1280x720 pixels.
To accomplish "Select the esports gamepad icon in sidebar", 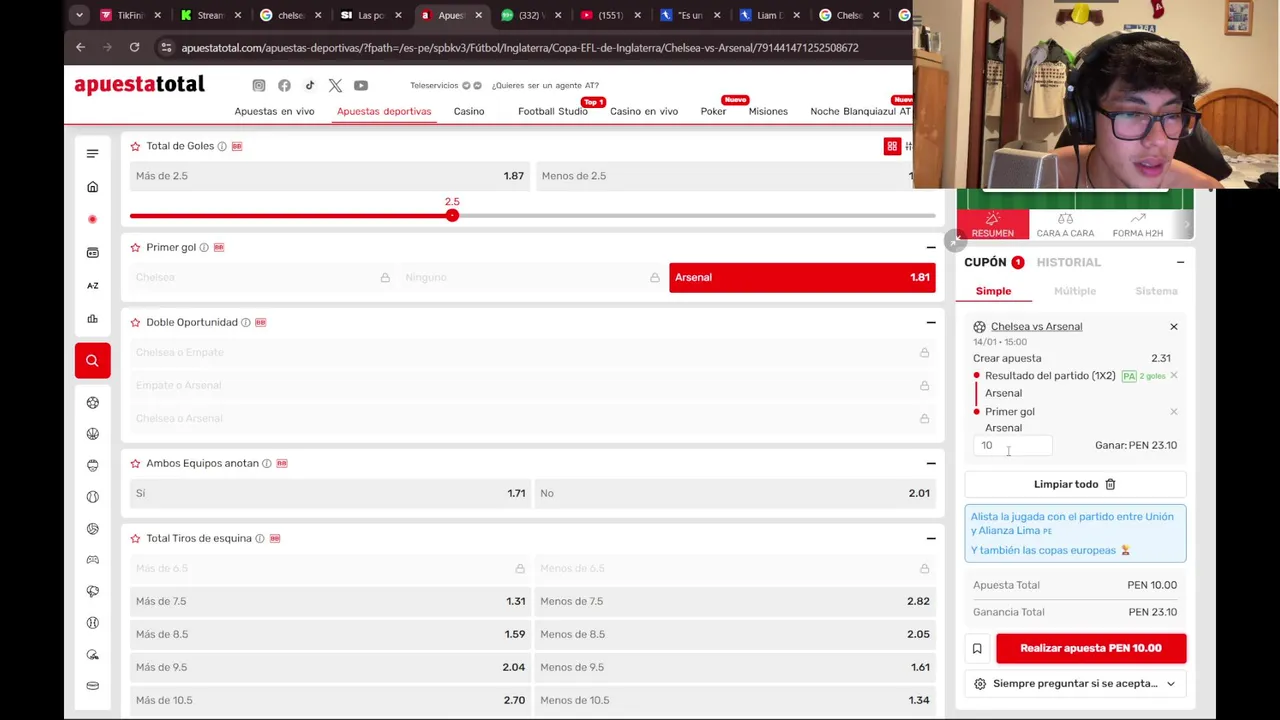I will 92,560.
